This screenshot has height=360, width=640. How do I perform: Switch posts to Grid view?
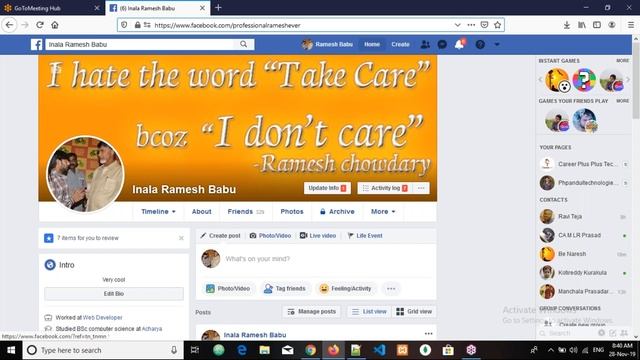coord(414,312)
